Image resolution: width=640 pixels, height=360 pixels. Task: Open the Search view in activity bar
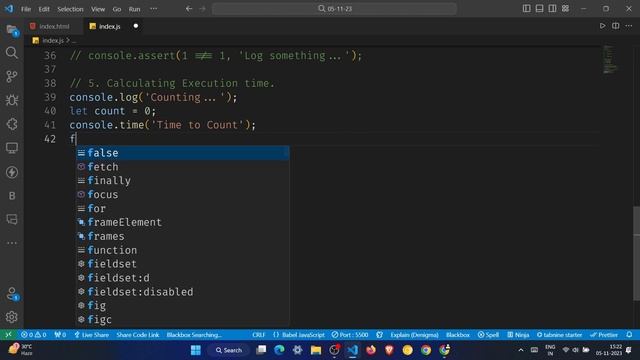(x=12, y=53)
